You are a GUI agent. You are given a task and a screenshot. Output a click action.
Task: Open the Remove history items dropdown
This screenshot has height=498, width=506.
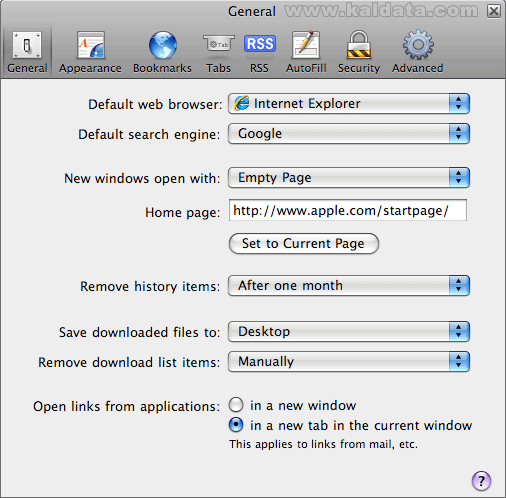click(349, 286)
